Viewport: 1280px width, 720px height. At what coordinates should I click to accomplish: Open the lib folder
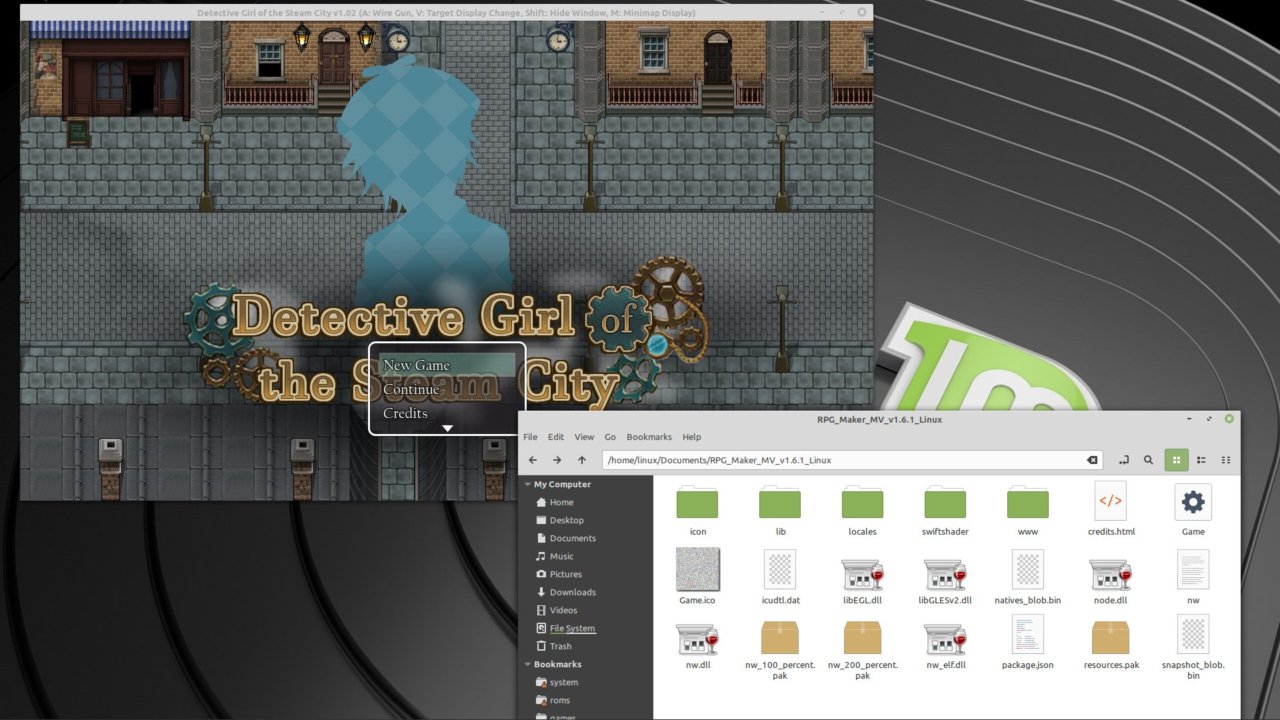click(x=780, y=503)
